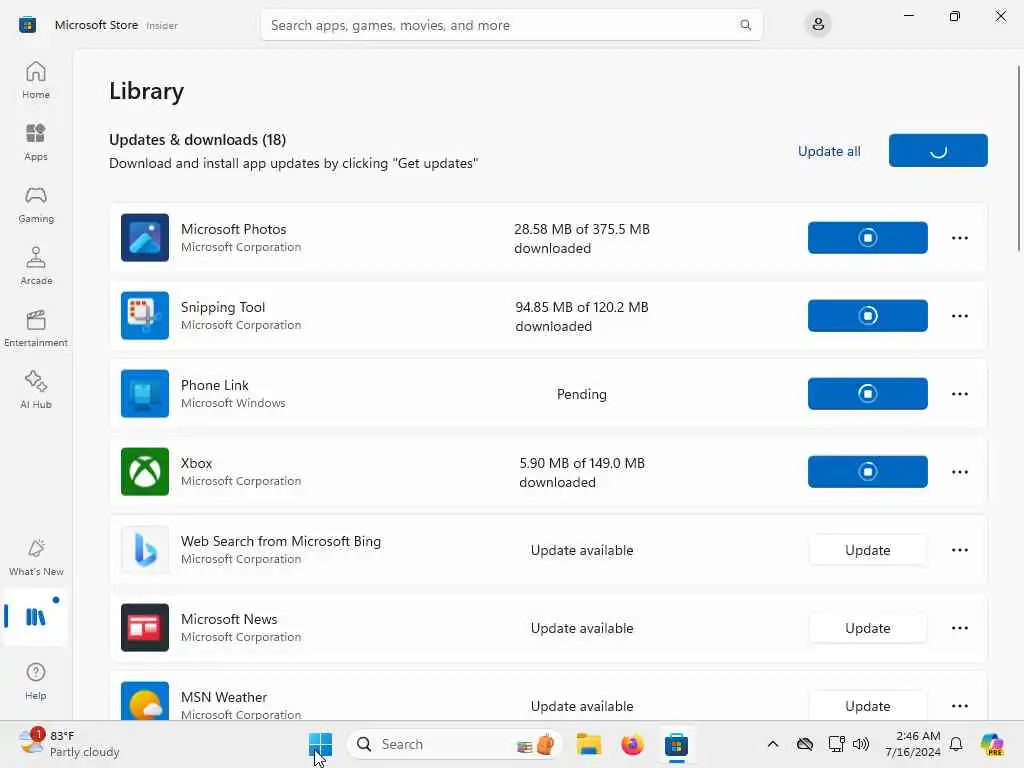Viewport: 1024px width, 768px height.
Task: Update MSN Weather app
Action: (867, 705)
